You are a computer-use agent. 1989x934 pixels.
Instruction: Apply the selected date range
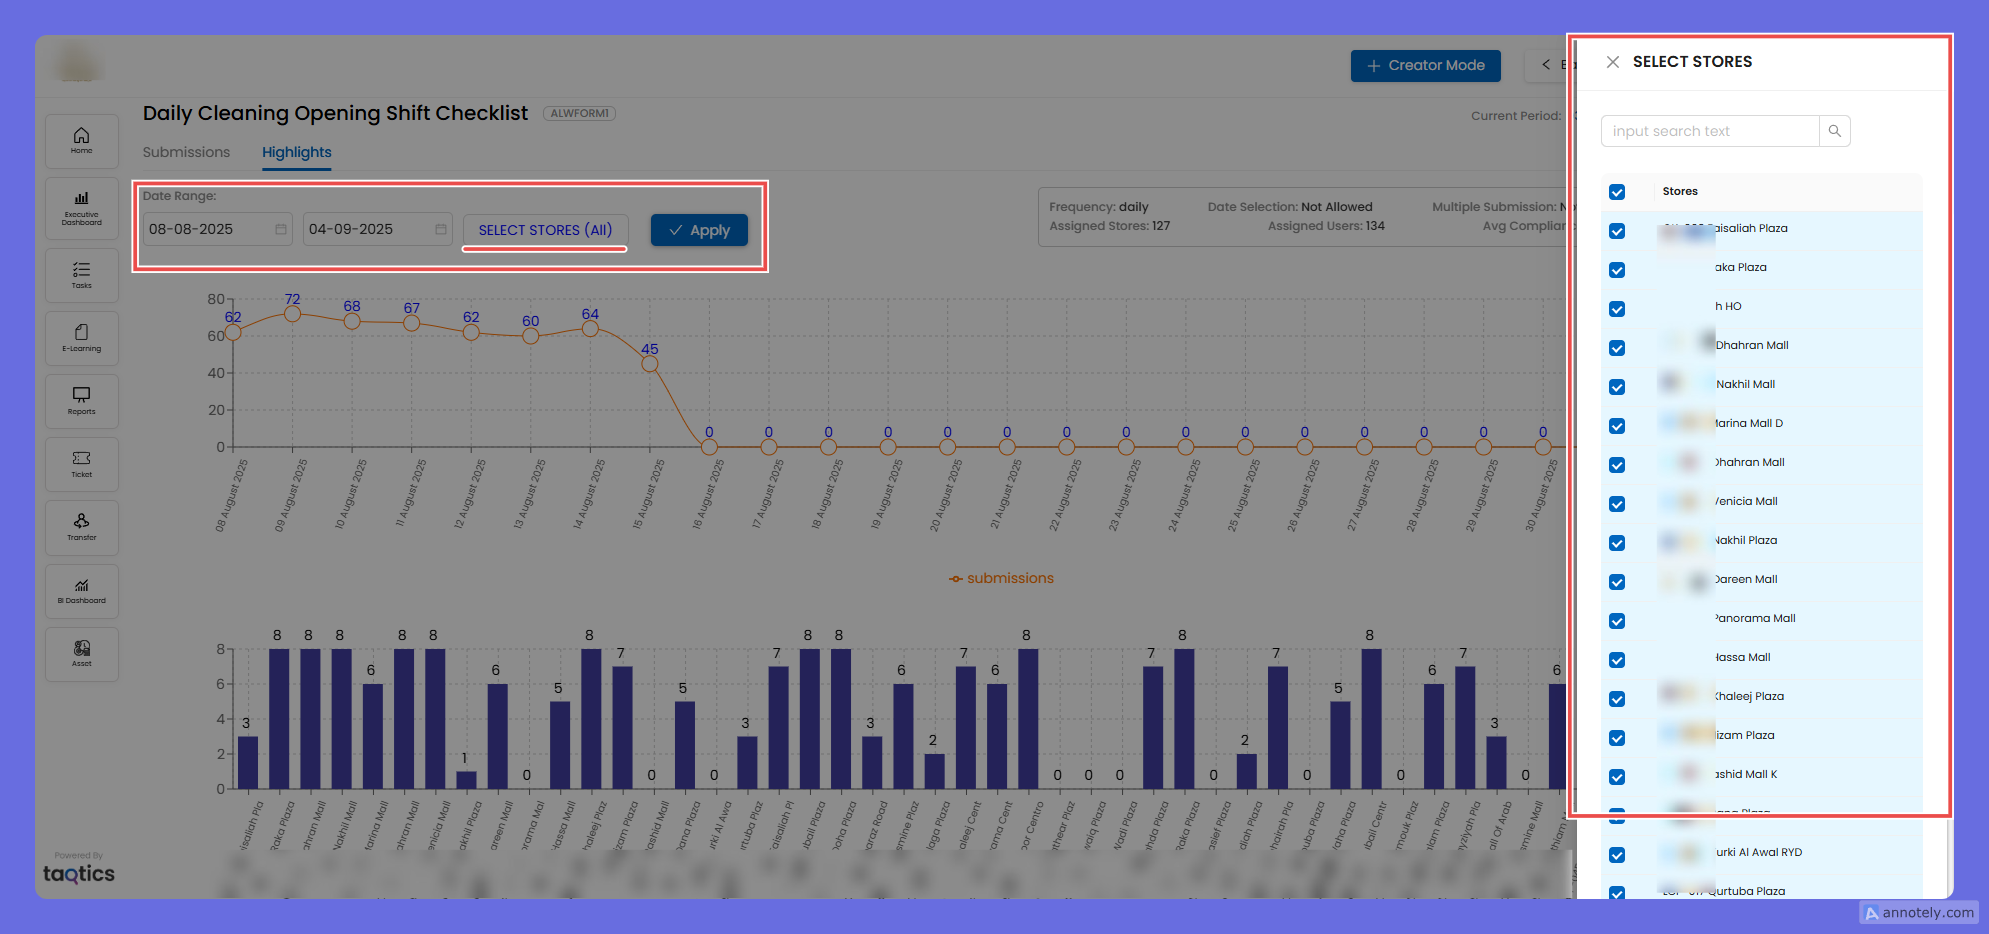coord(699,230)
